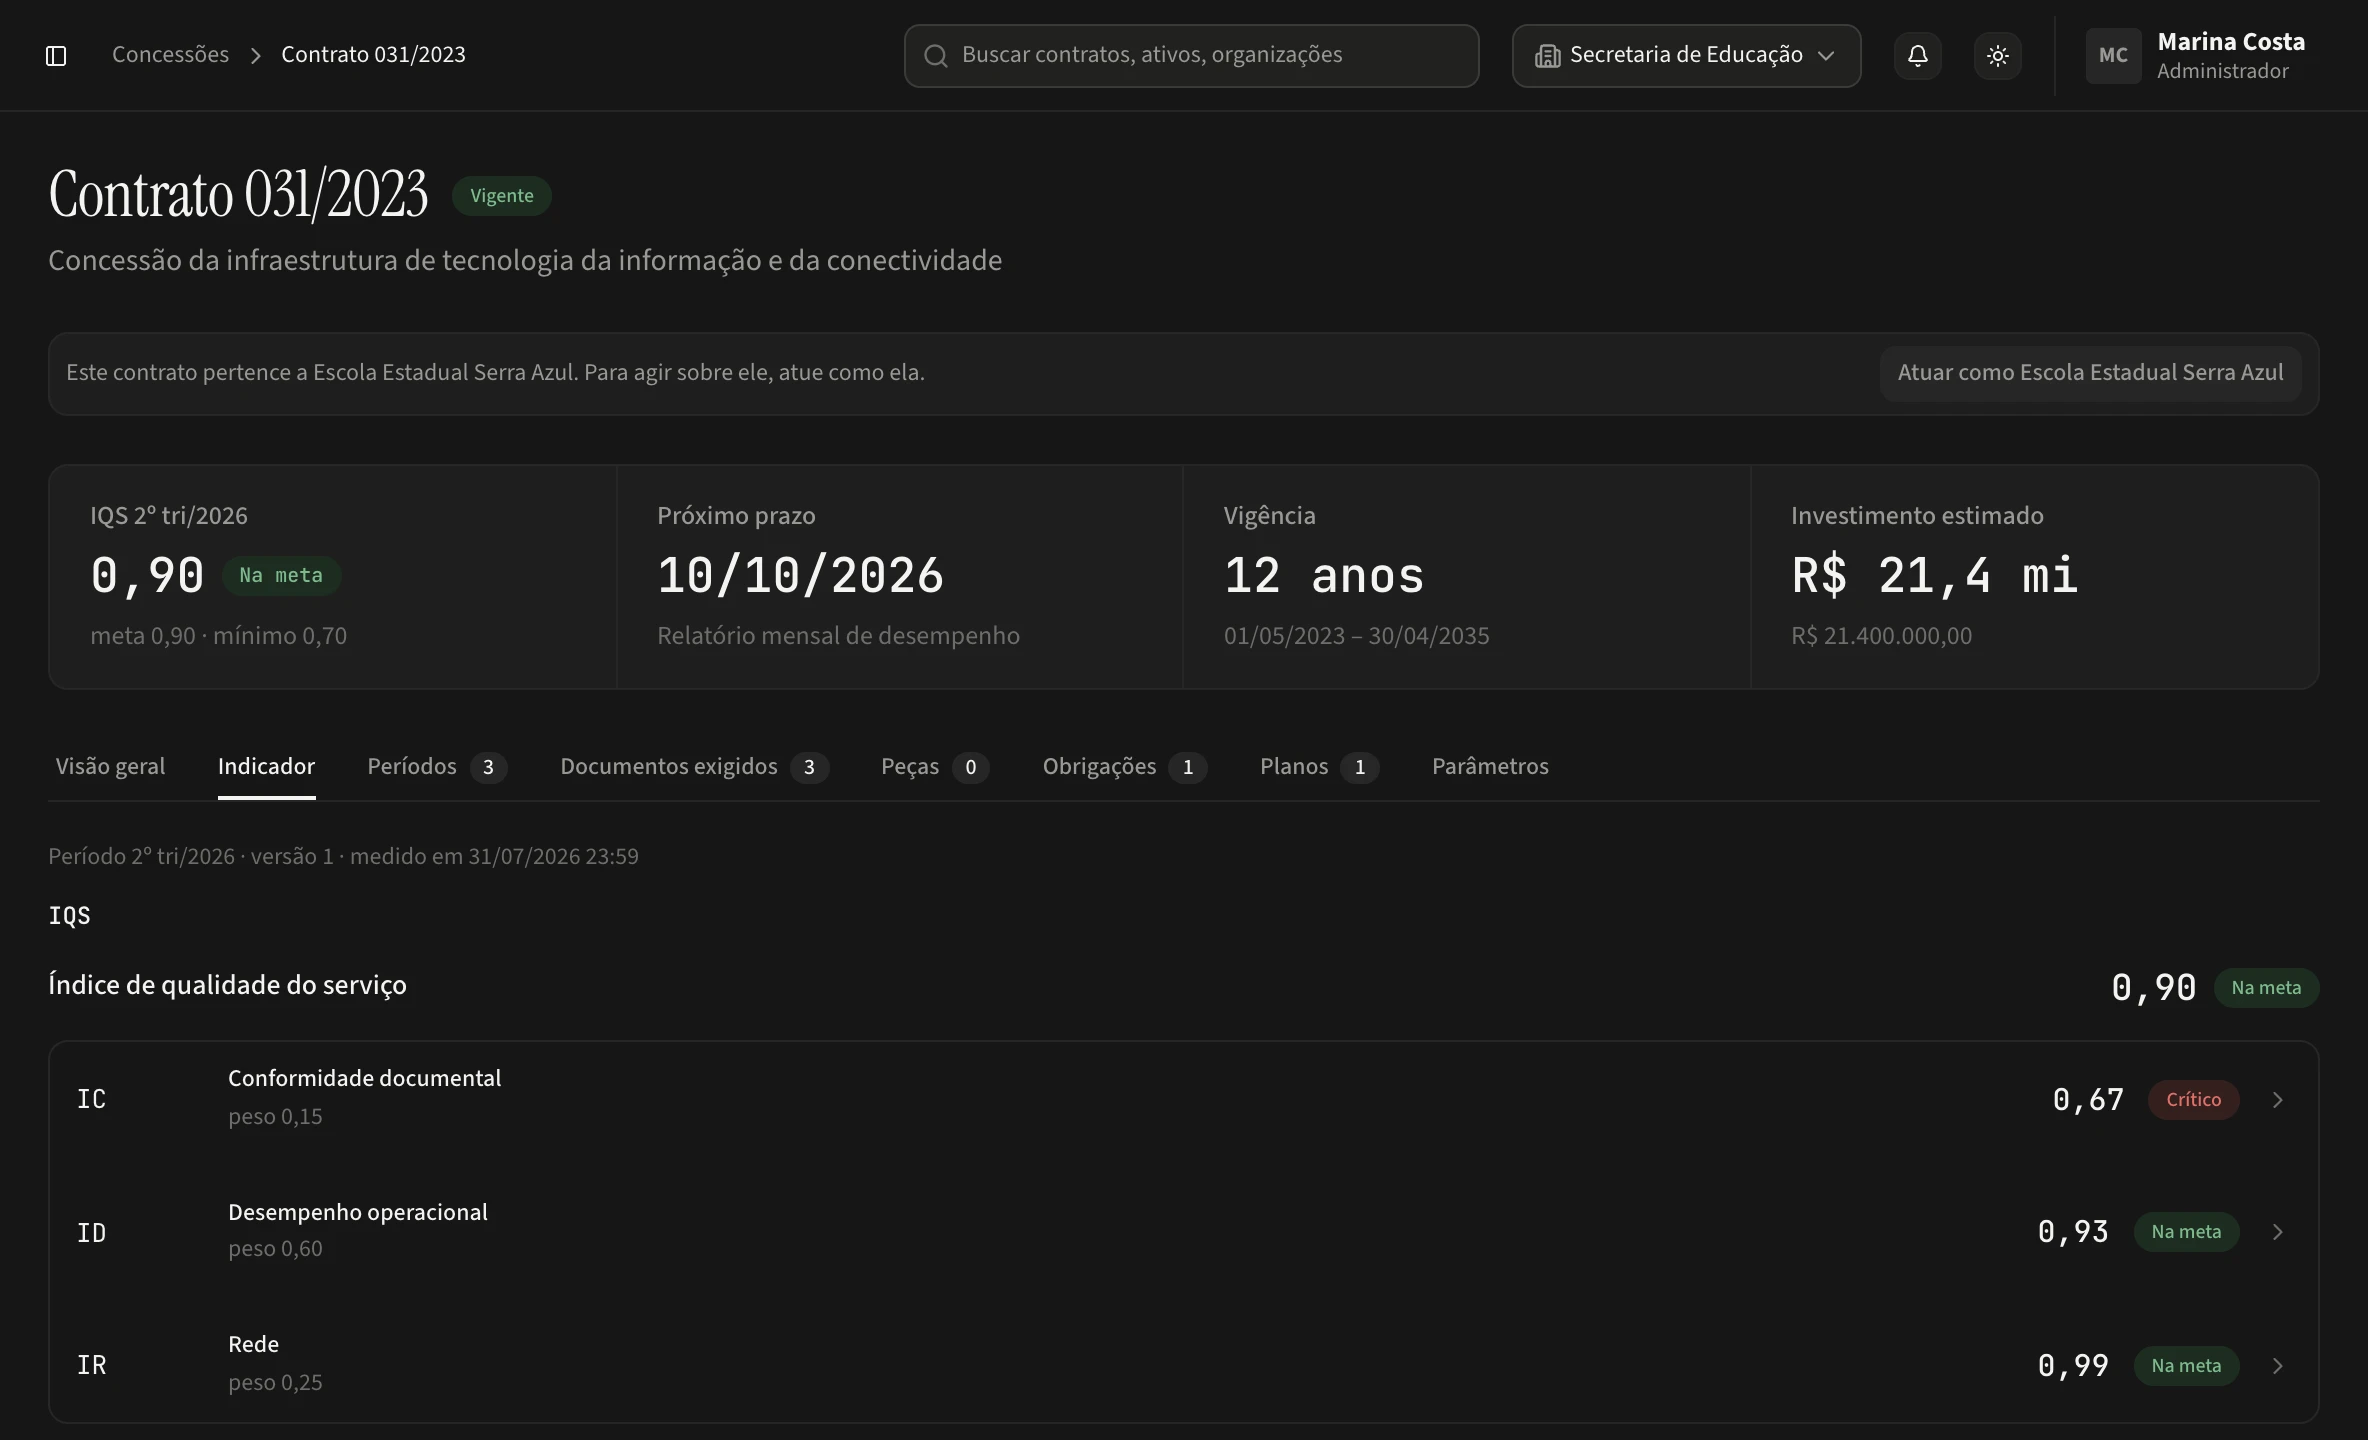Open the Peças tab
2368x1440 pixels.
coord(935,767)
